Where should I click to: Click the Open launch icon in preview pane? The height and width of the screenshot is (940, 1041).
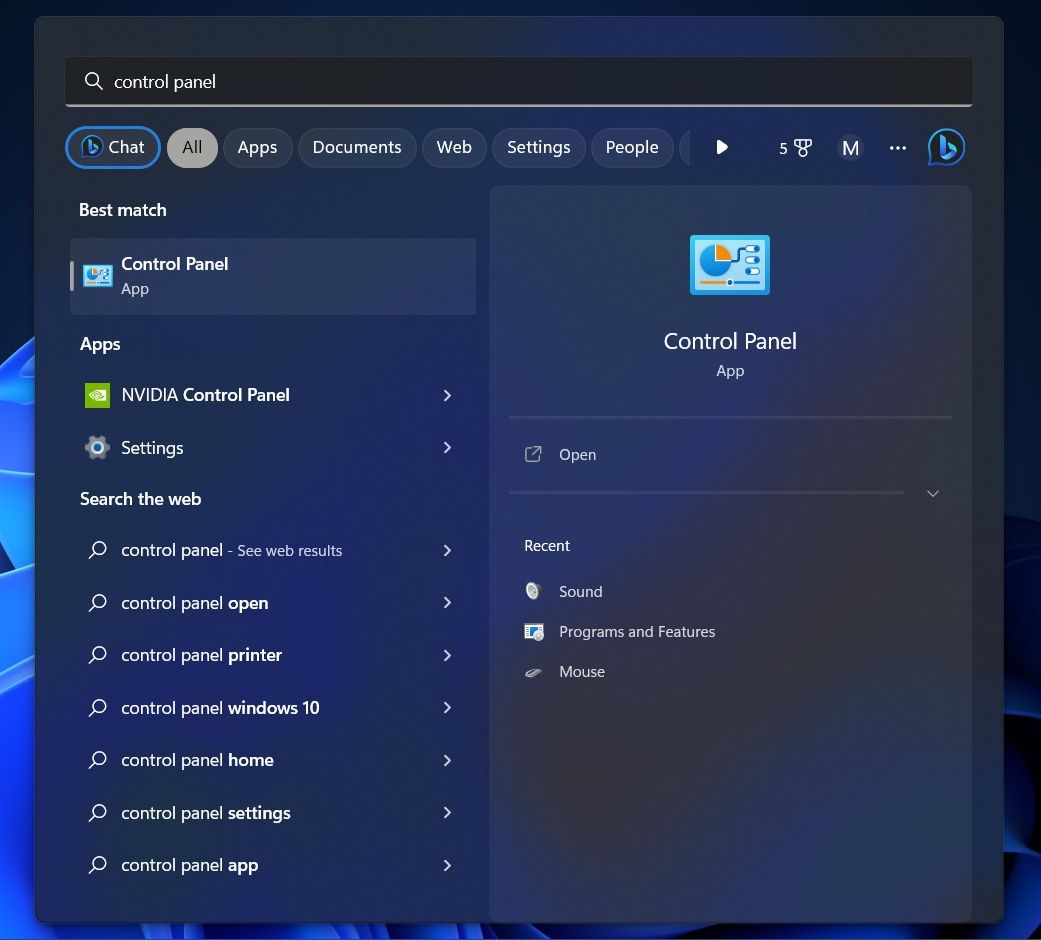[x=533, y=454]
